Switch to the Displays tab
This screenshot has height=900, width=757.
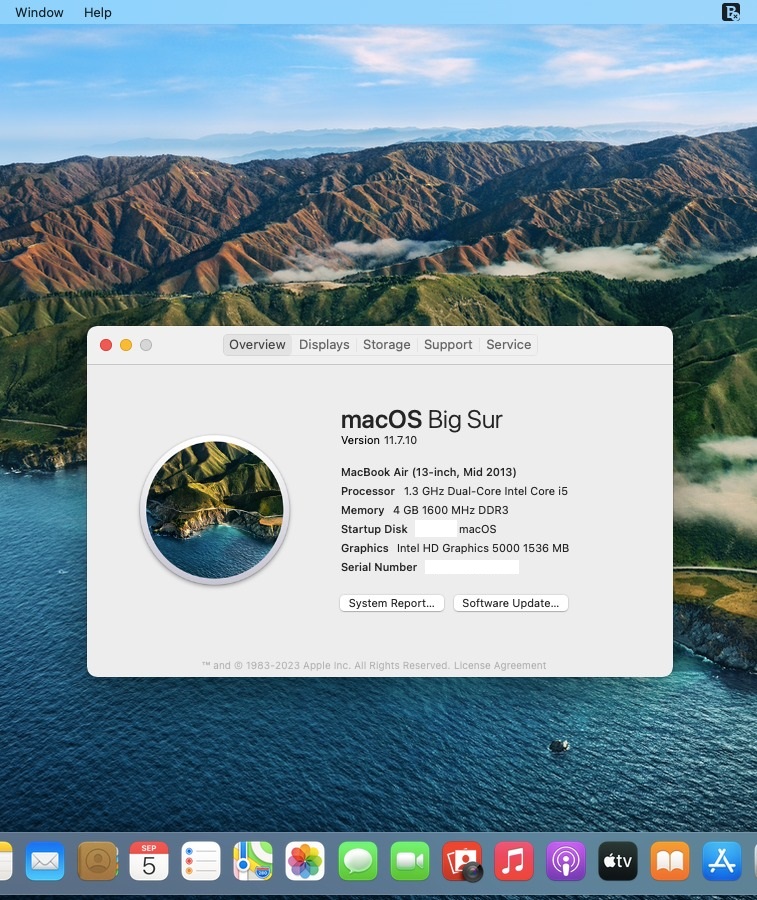click(x=324, y=344)
